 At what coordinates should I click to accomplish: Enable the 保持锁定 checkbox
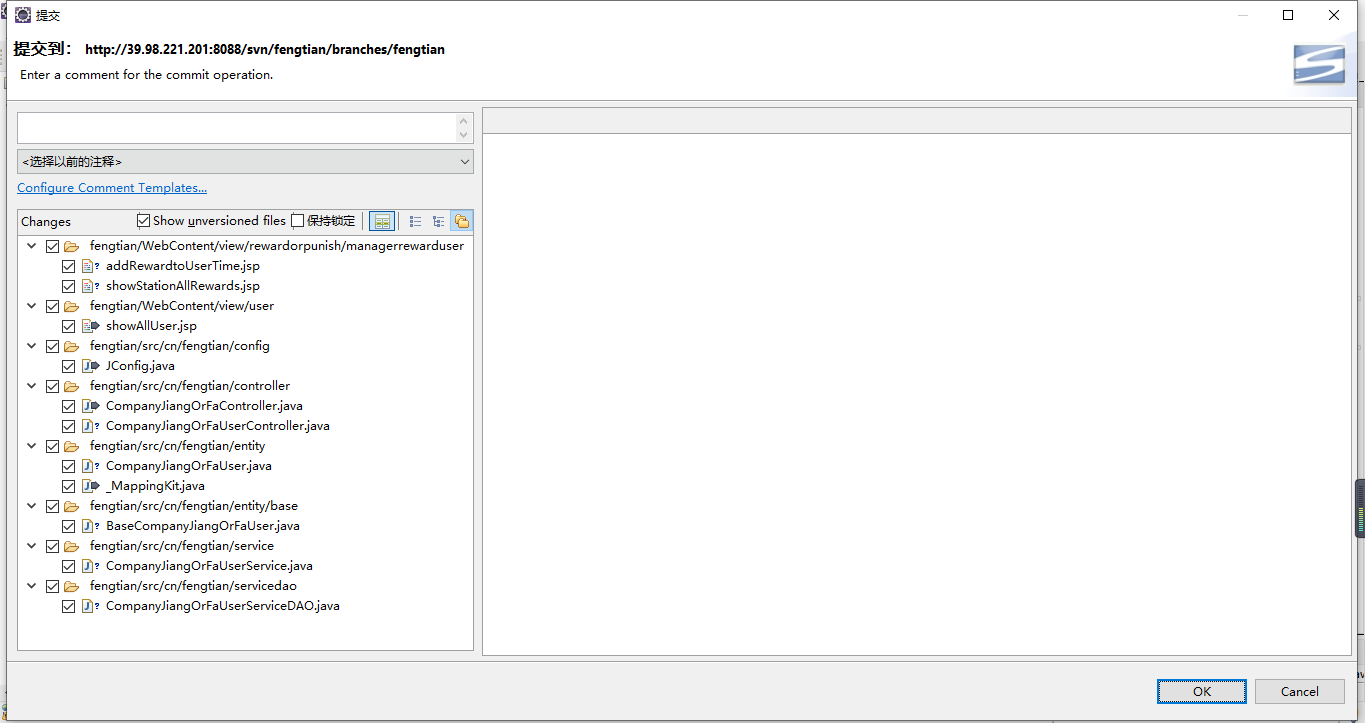pos(298,221)
